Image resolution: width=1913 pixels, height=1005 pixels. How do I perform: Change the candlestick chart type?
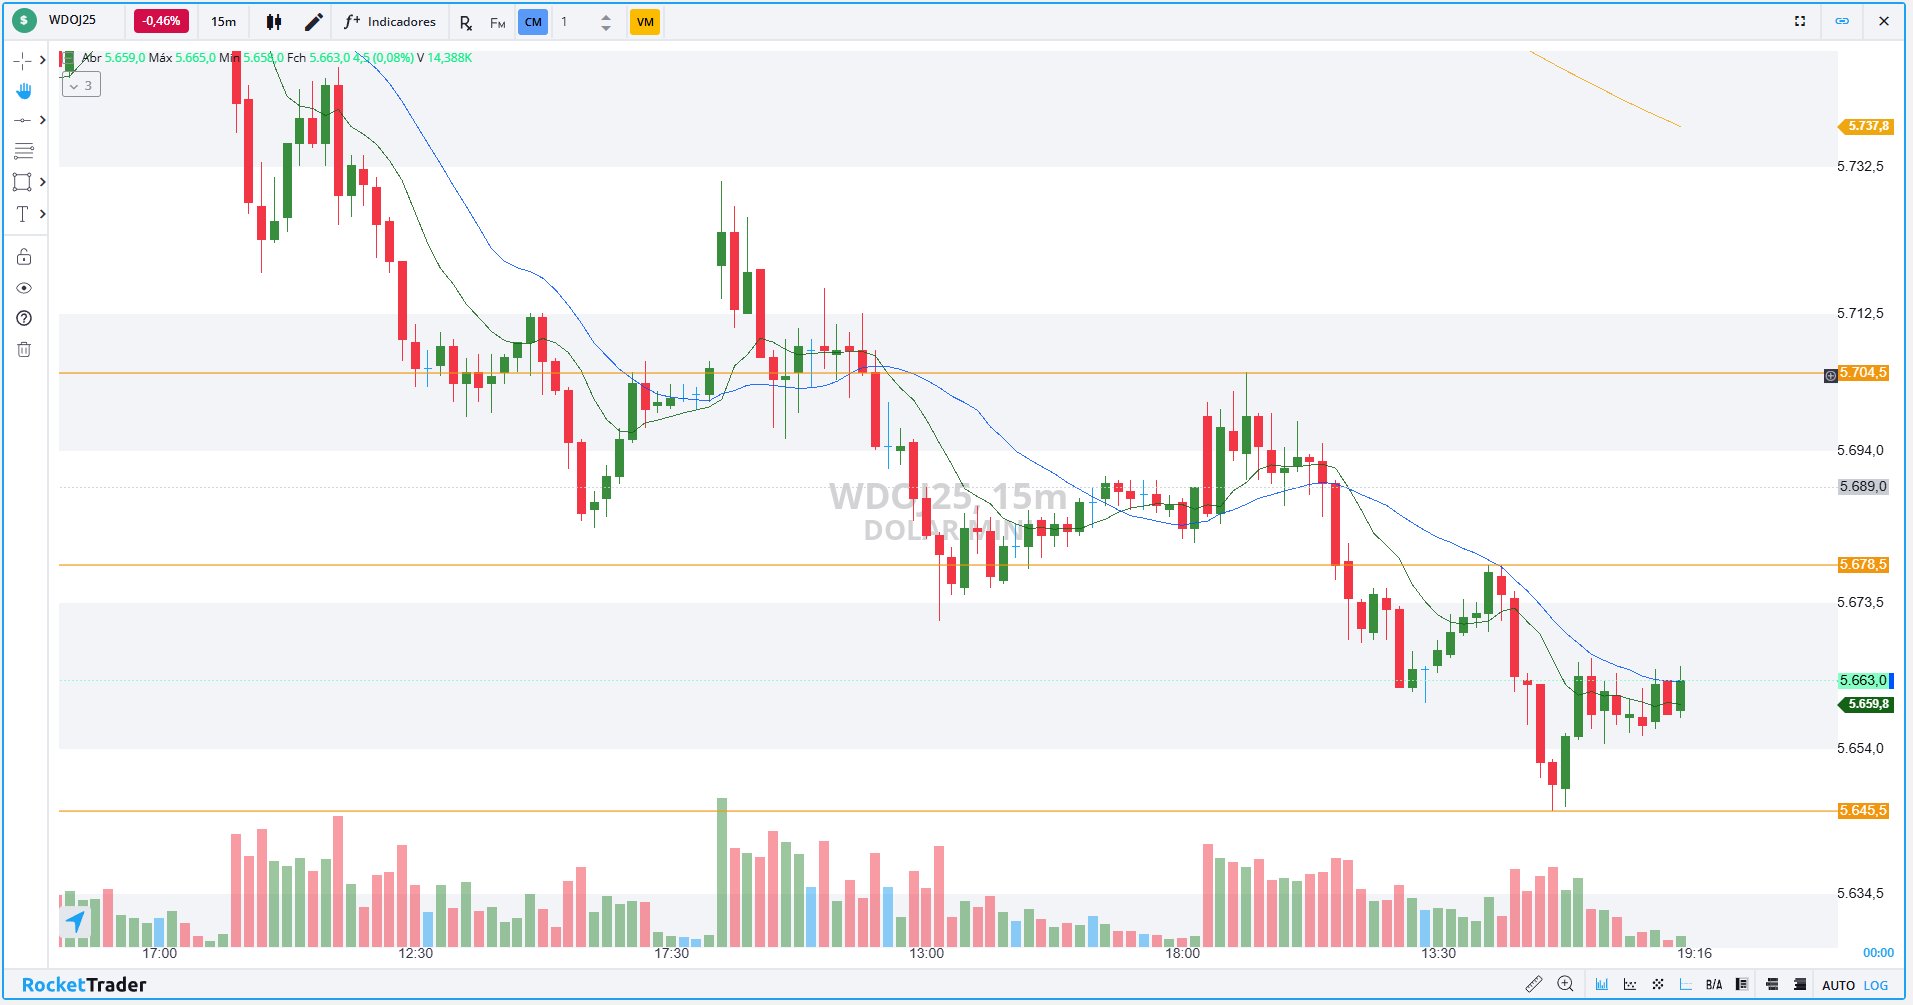pyautogui.click(x=274, y=22)
